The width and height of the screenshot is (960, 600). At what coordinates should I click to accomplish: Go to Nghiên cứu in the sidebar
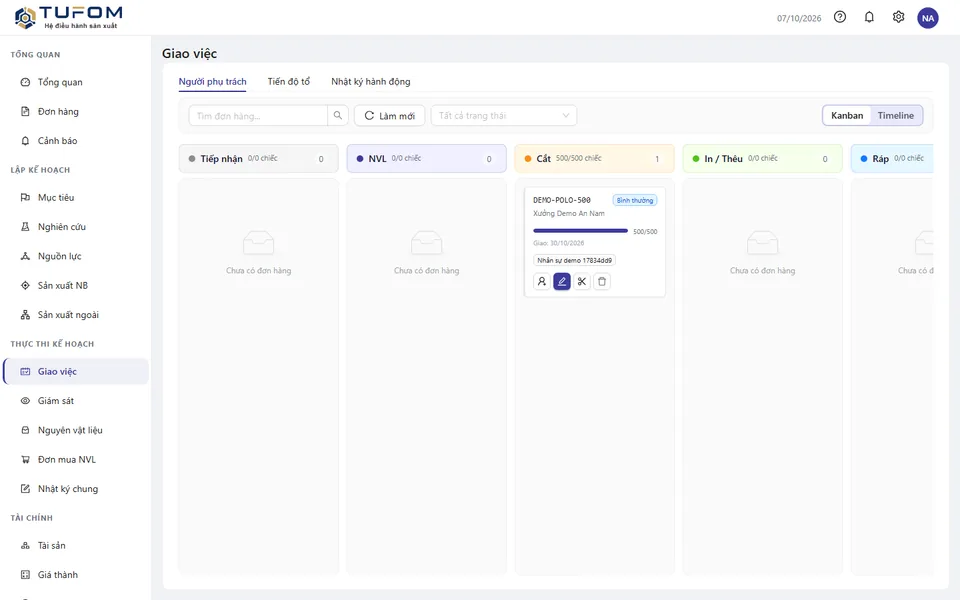pos(75,227)
